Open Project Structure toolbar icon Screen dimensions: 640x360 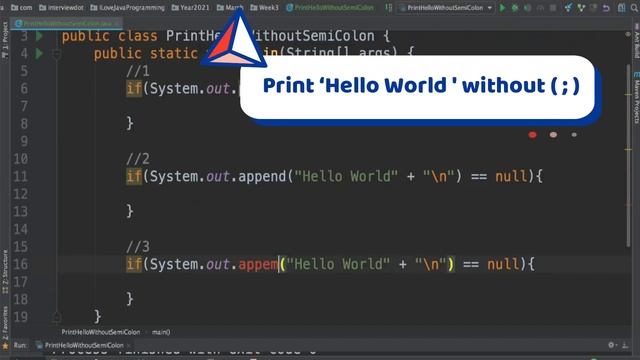pos(621,8)
